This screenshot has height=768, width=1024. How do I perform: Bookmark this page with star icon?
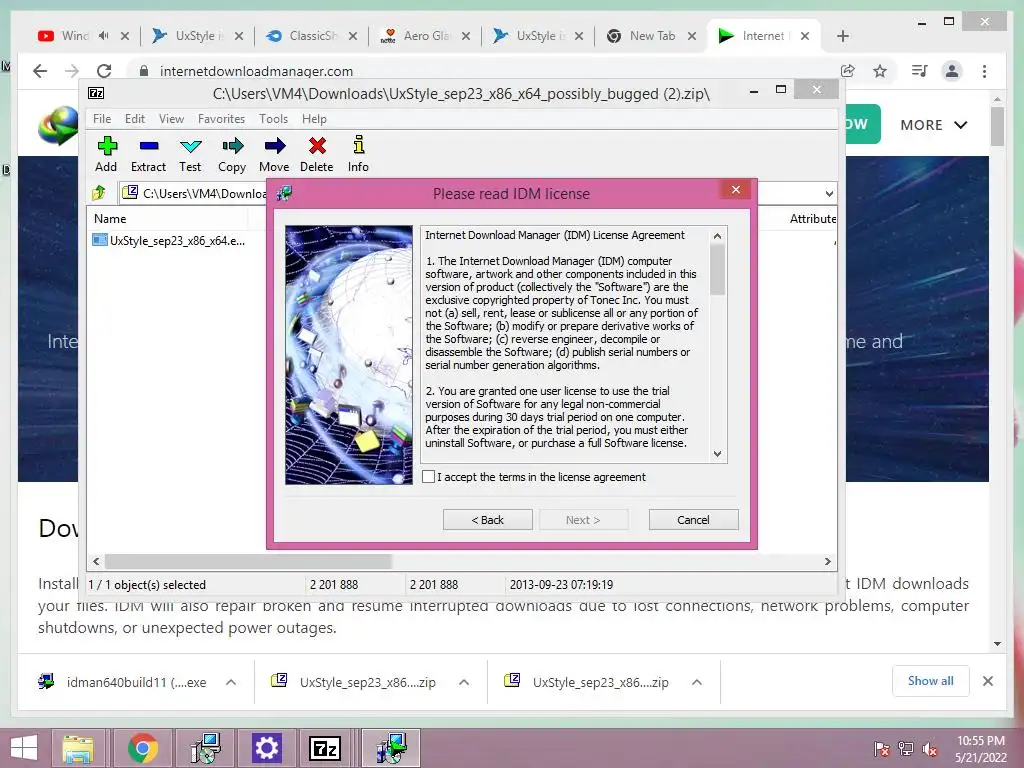(880, 71)
